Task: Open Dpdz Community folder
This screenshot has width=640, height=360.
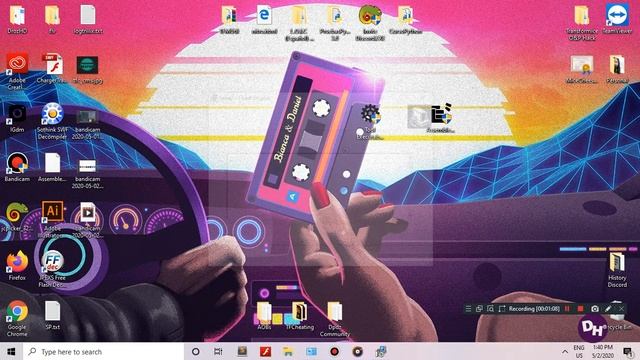Action: click(335, 319)
